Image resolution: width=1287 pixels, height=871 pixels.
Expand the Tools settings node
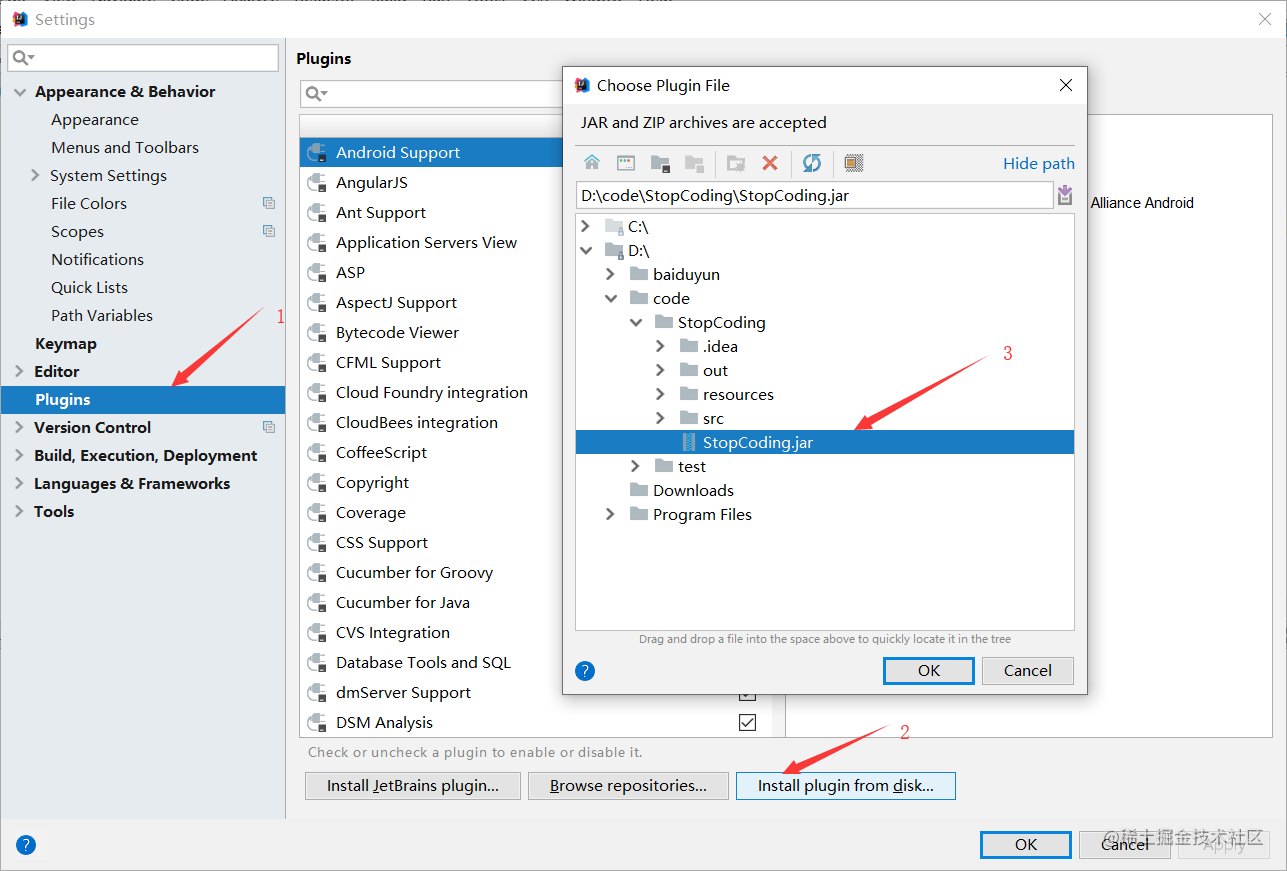coord(21,511)
